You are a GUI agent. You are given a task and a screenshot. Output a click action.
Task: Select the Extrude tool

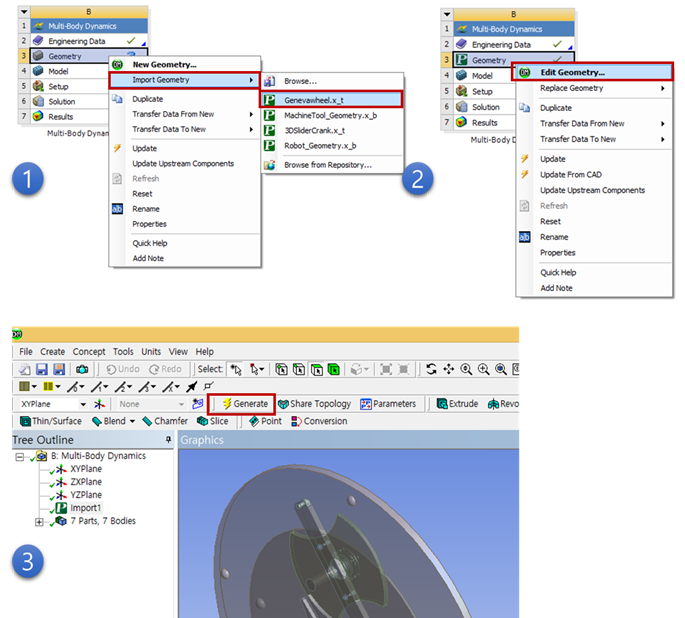pyautogui.click(x=458, y=404)
